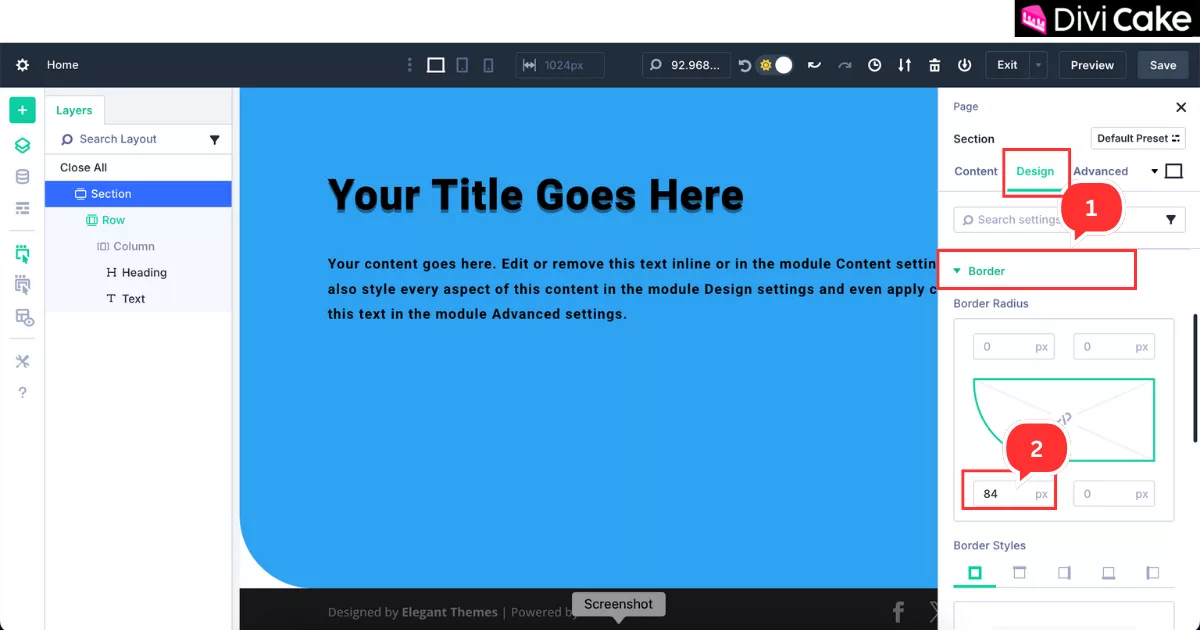Screen dimensions: 1200x630
Task: Click the green plus add module button
Action: (22, 110)
